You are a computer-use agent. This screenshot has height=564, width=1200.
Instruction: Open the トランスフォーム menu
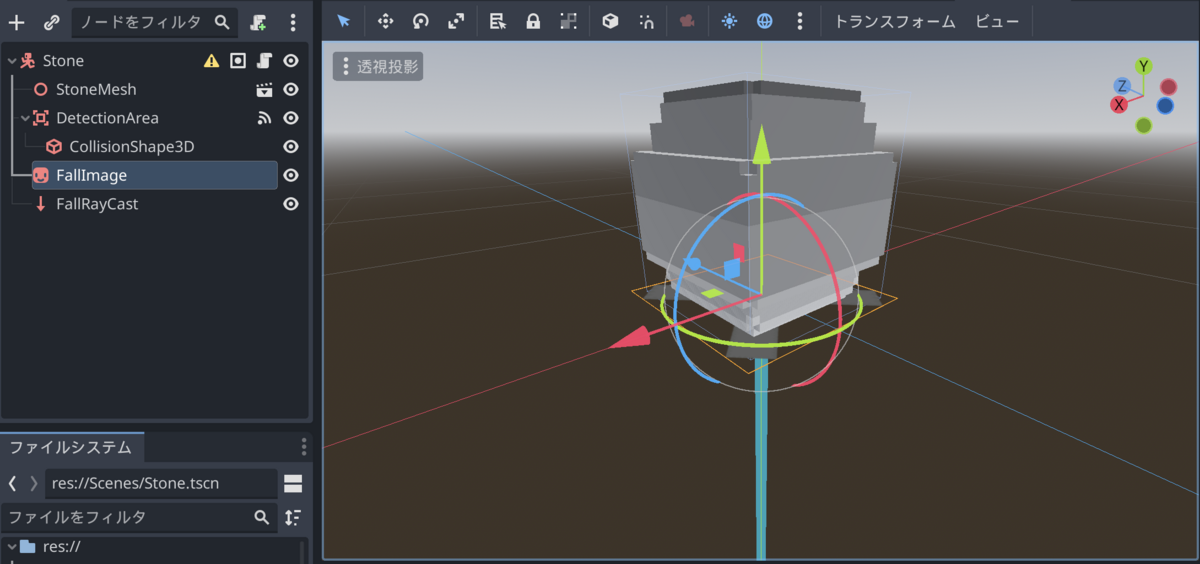click(895, 21)
